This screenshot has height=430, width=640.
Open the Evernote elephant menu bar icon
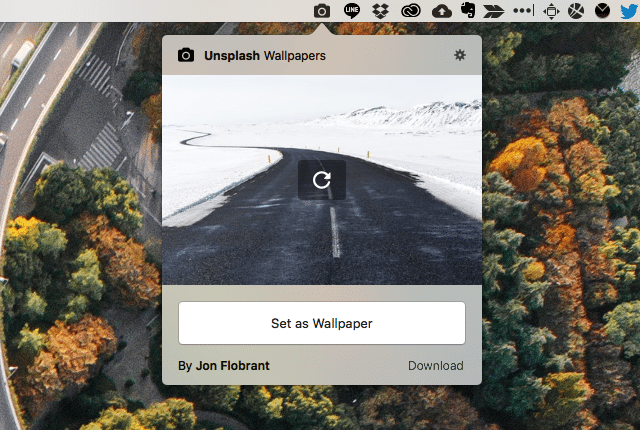[468, 10]
